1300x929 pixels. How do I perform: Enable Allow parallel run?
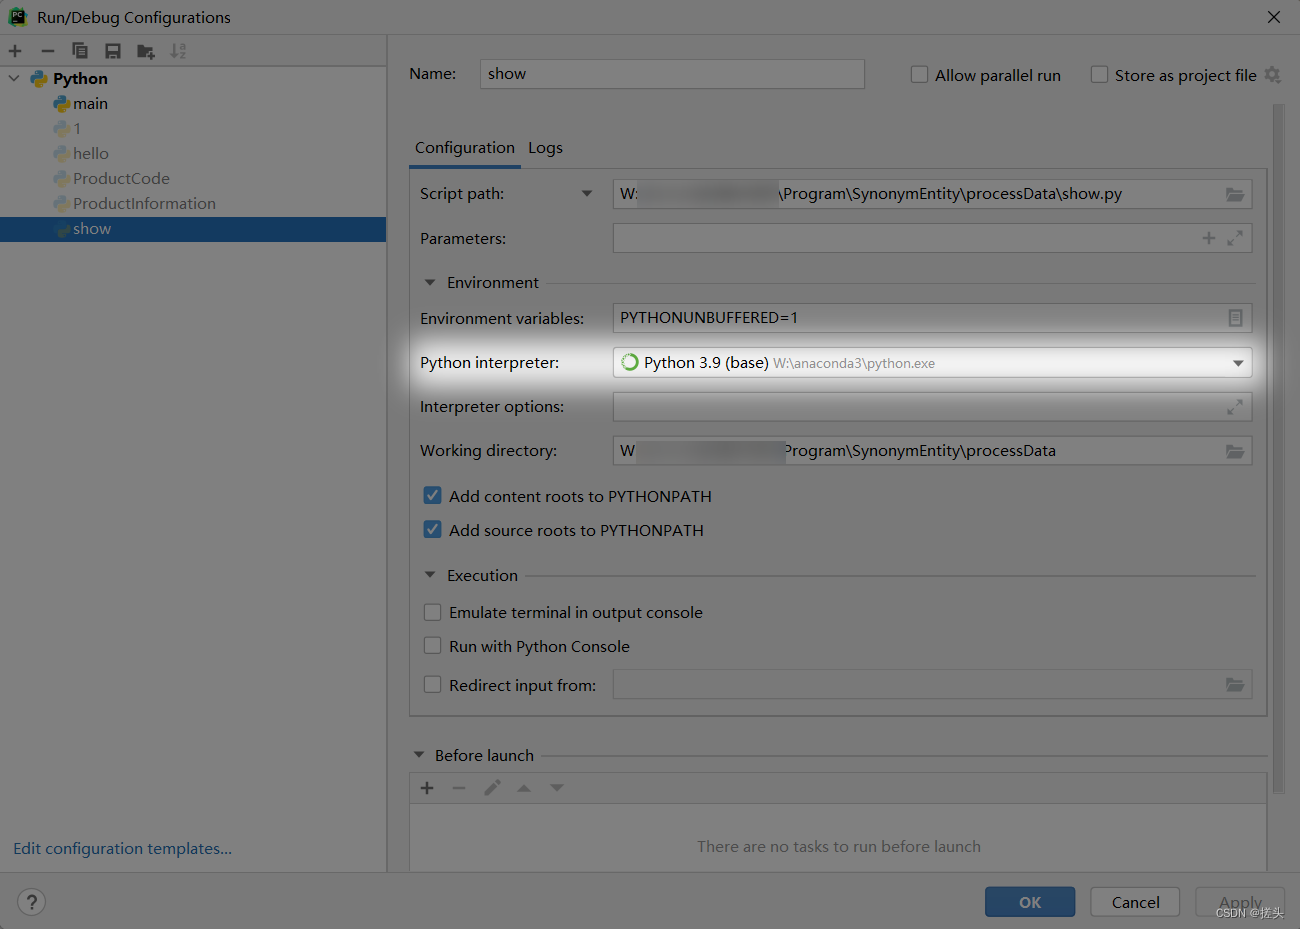click(919, 73)
